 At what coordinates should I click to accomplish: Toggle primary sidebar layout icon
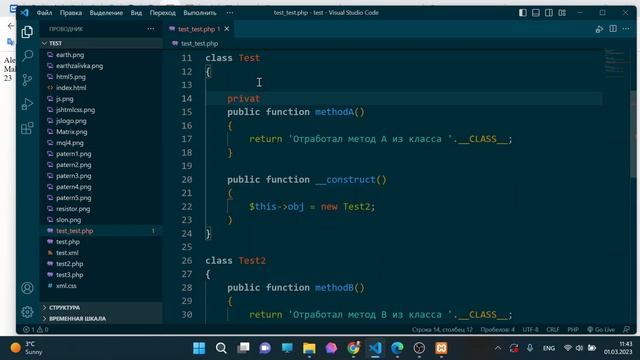(x=523, y=13)
